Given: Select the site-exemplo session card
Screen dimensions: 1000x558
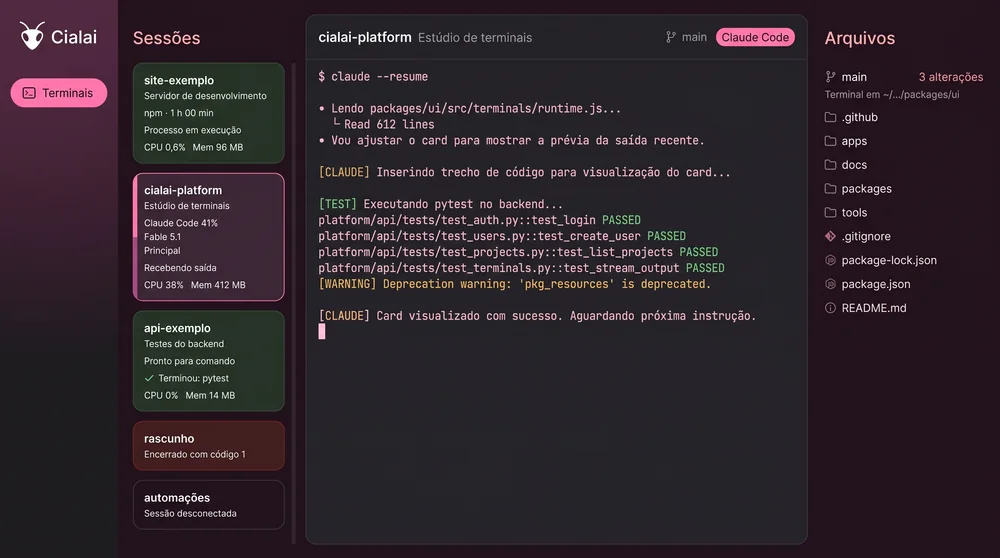Looking at the screenshot, I should click(x=209, y=113).
